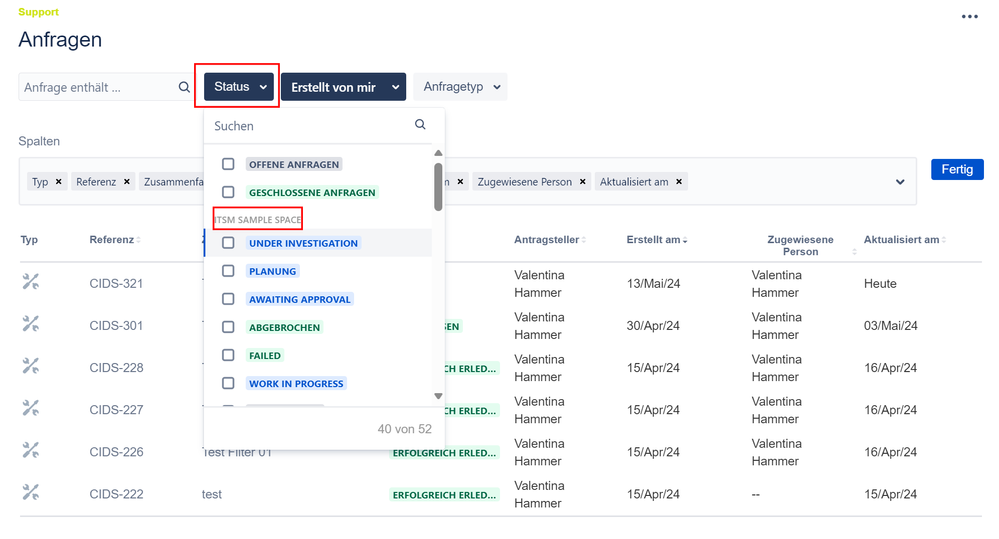Remove the Referenz column chip
This screenshot has width=999, height=539.
click(127, 182)
